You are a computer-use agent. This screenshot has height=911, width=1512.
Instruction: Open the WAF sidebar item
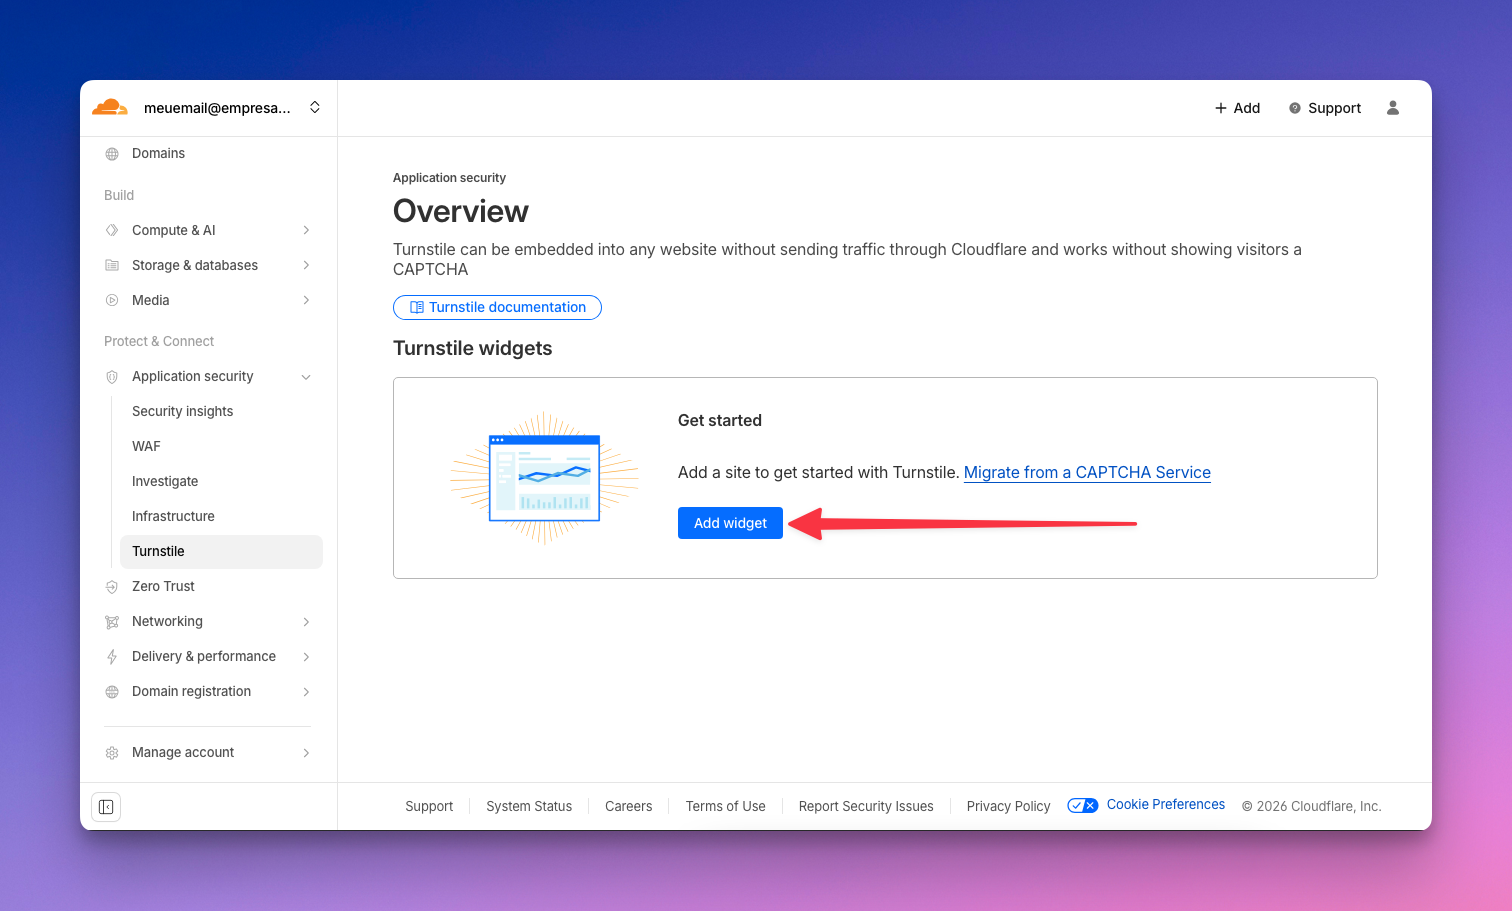(x=146, y=446)
